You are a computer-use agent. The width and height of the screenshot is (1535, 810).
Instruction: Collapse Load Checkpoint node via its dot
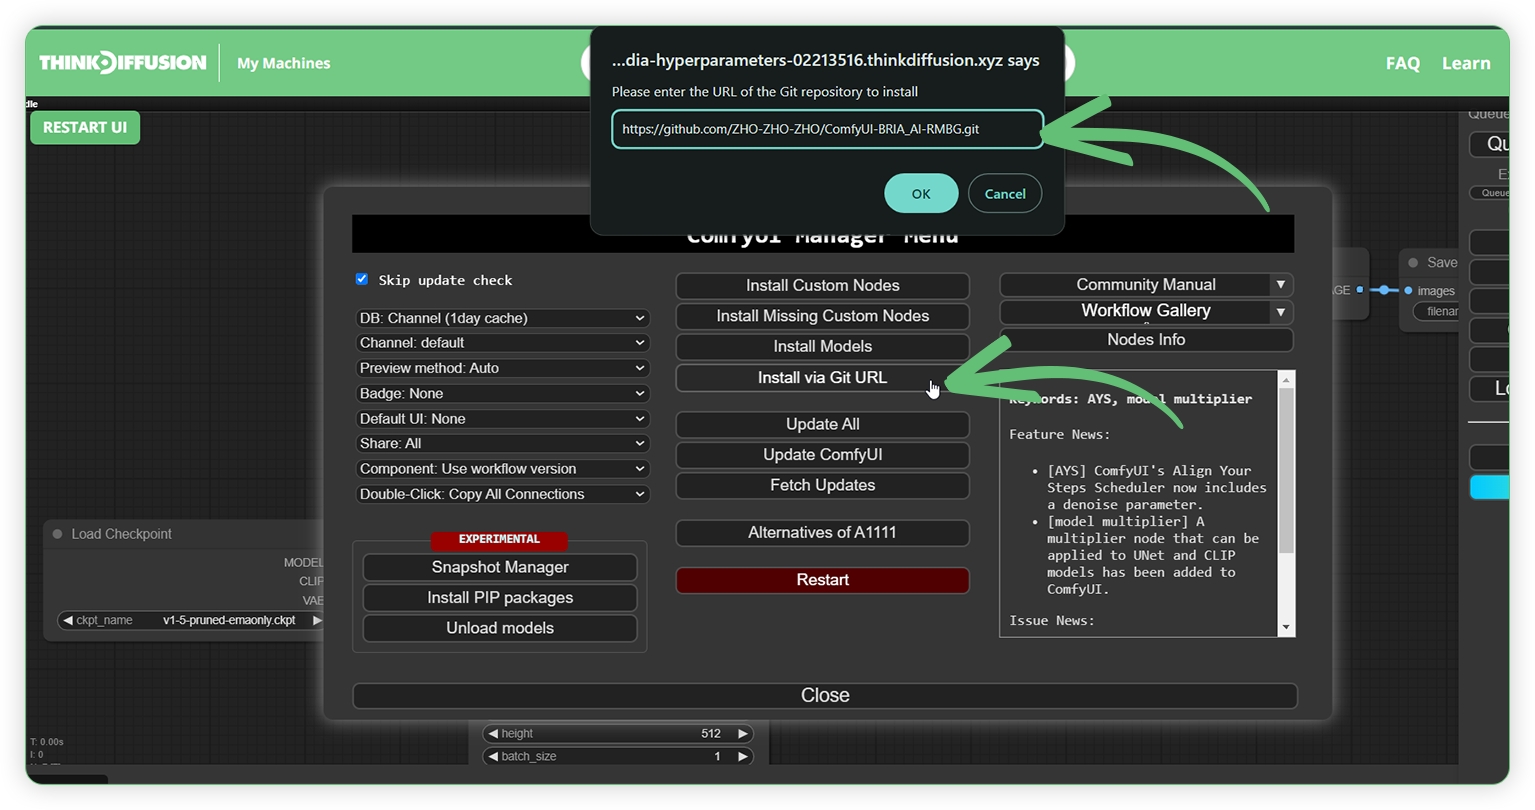[57, 534]
